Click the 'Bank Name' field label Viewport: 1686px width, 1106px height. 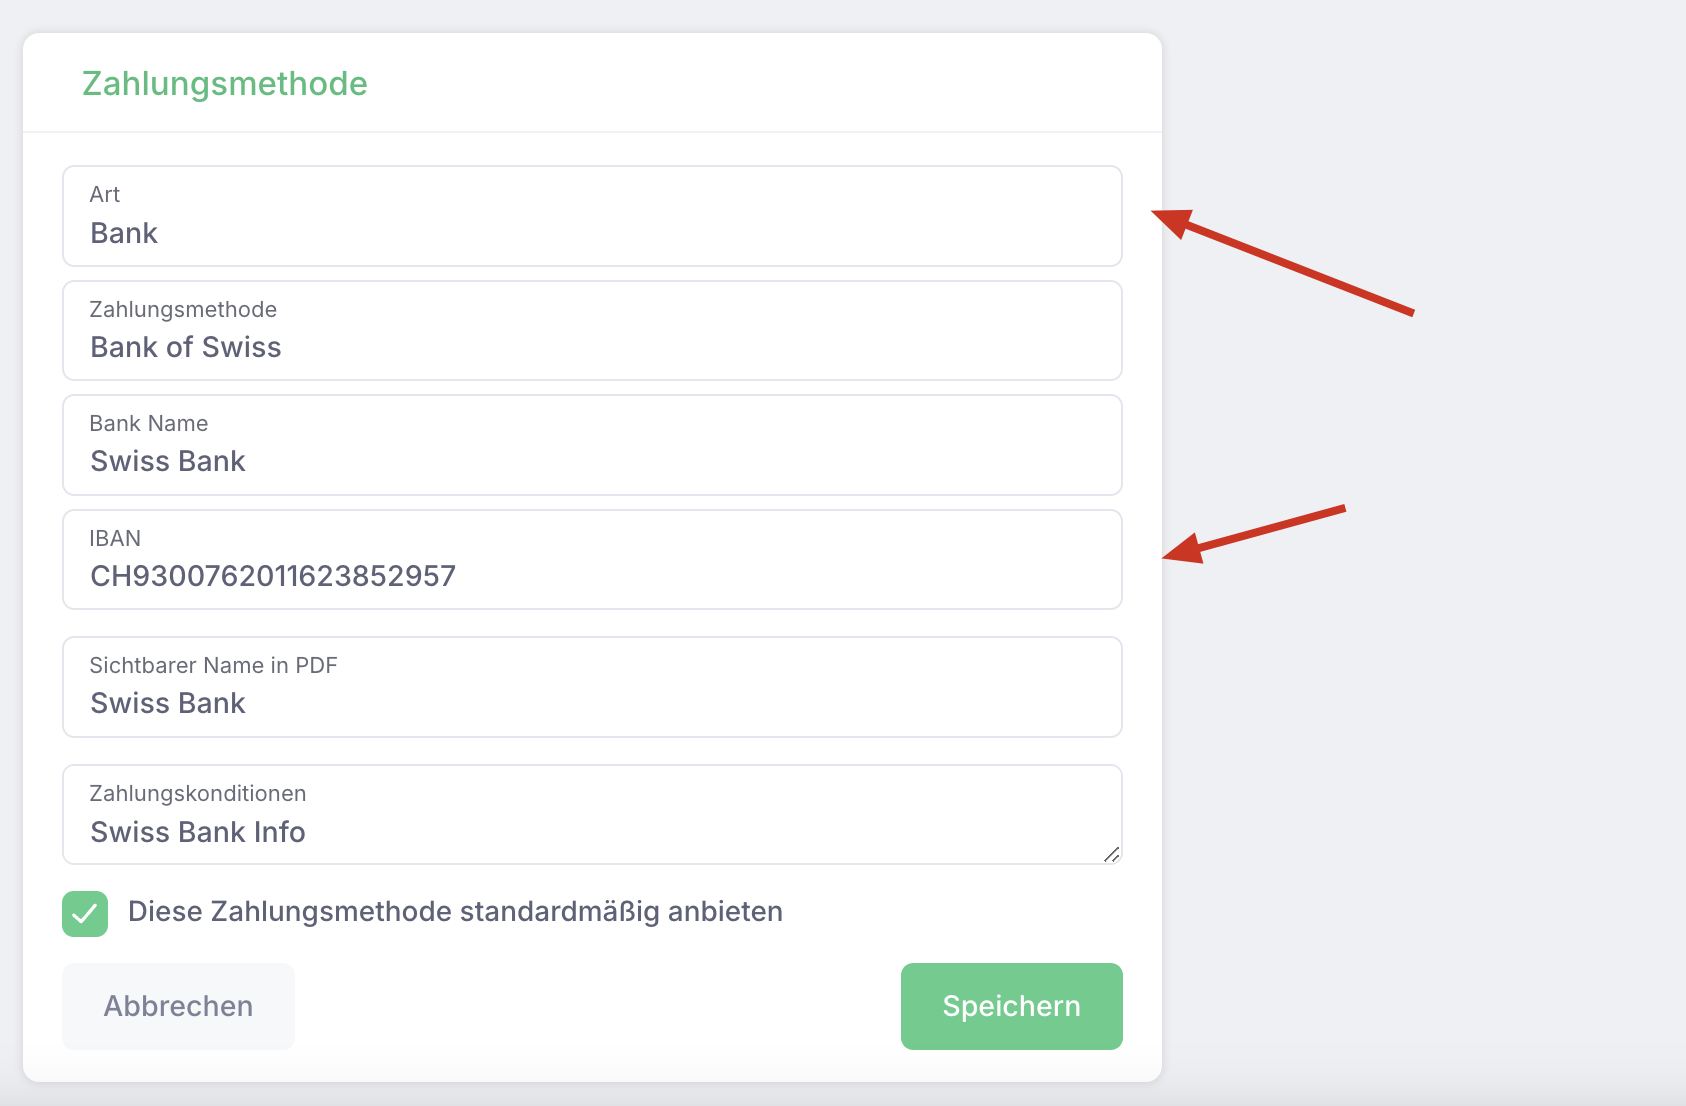pyautogui.click(x=149, y=423)
